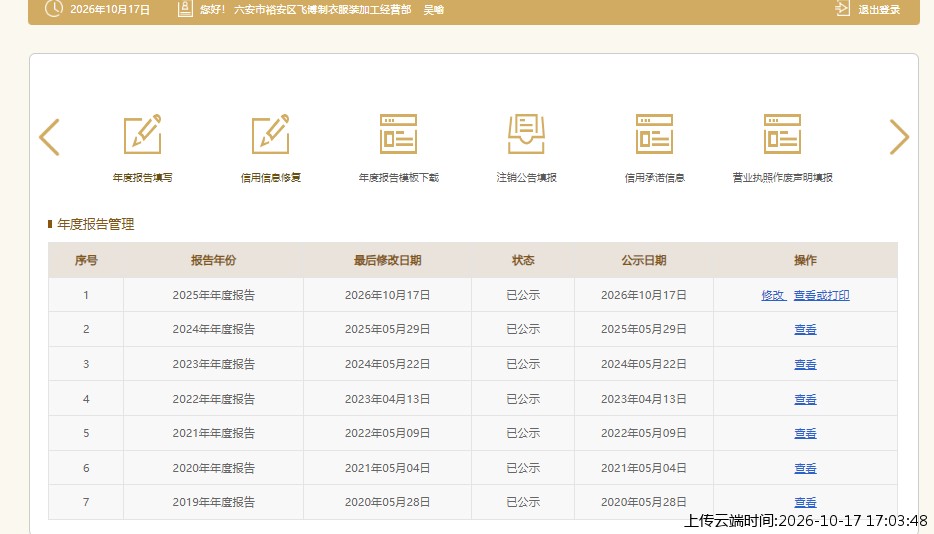
Task: Open the 信用信息修复 edit icon
Action: 270,134
